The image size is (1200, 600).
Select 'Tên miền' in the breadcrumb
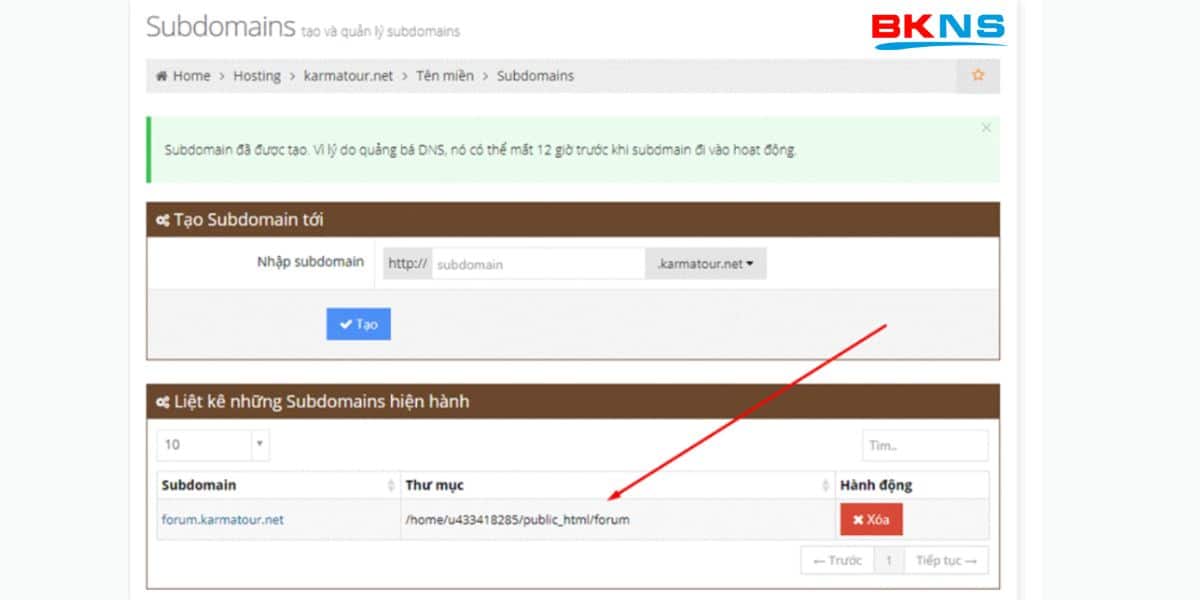pos(444,75)
